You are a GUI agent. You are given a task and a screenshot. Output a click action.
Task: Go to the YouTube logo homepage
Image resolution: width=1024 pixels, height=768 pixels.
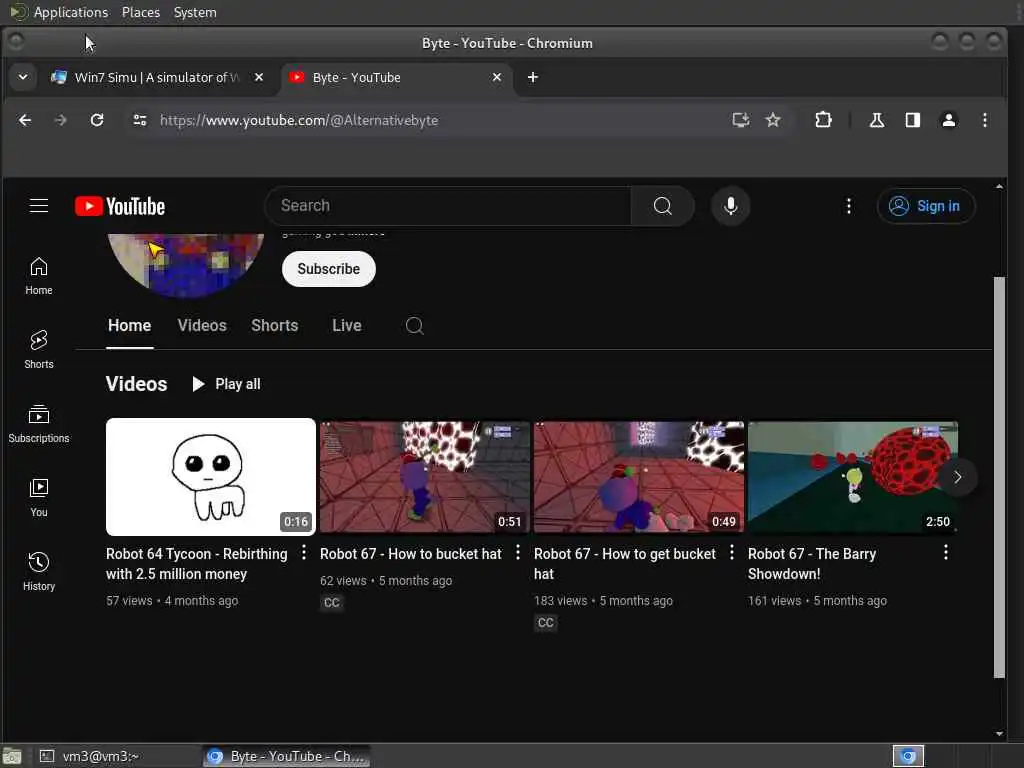point(120,206)
